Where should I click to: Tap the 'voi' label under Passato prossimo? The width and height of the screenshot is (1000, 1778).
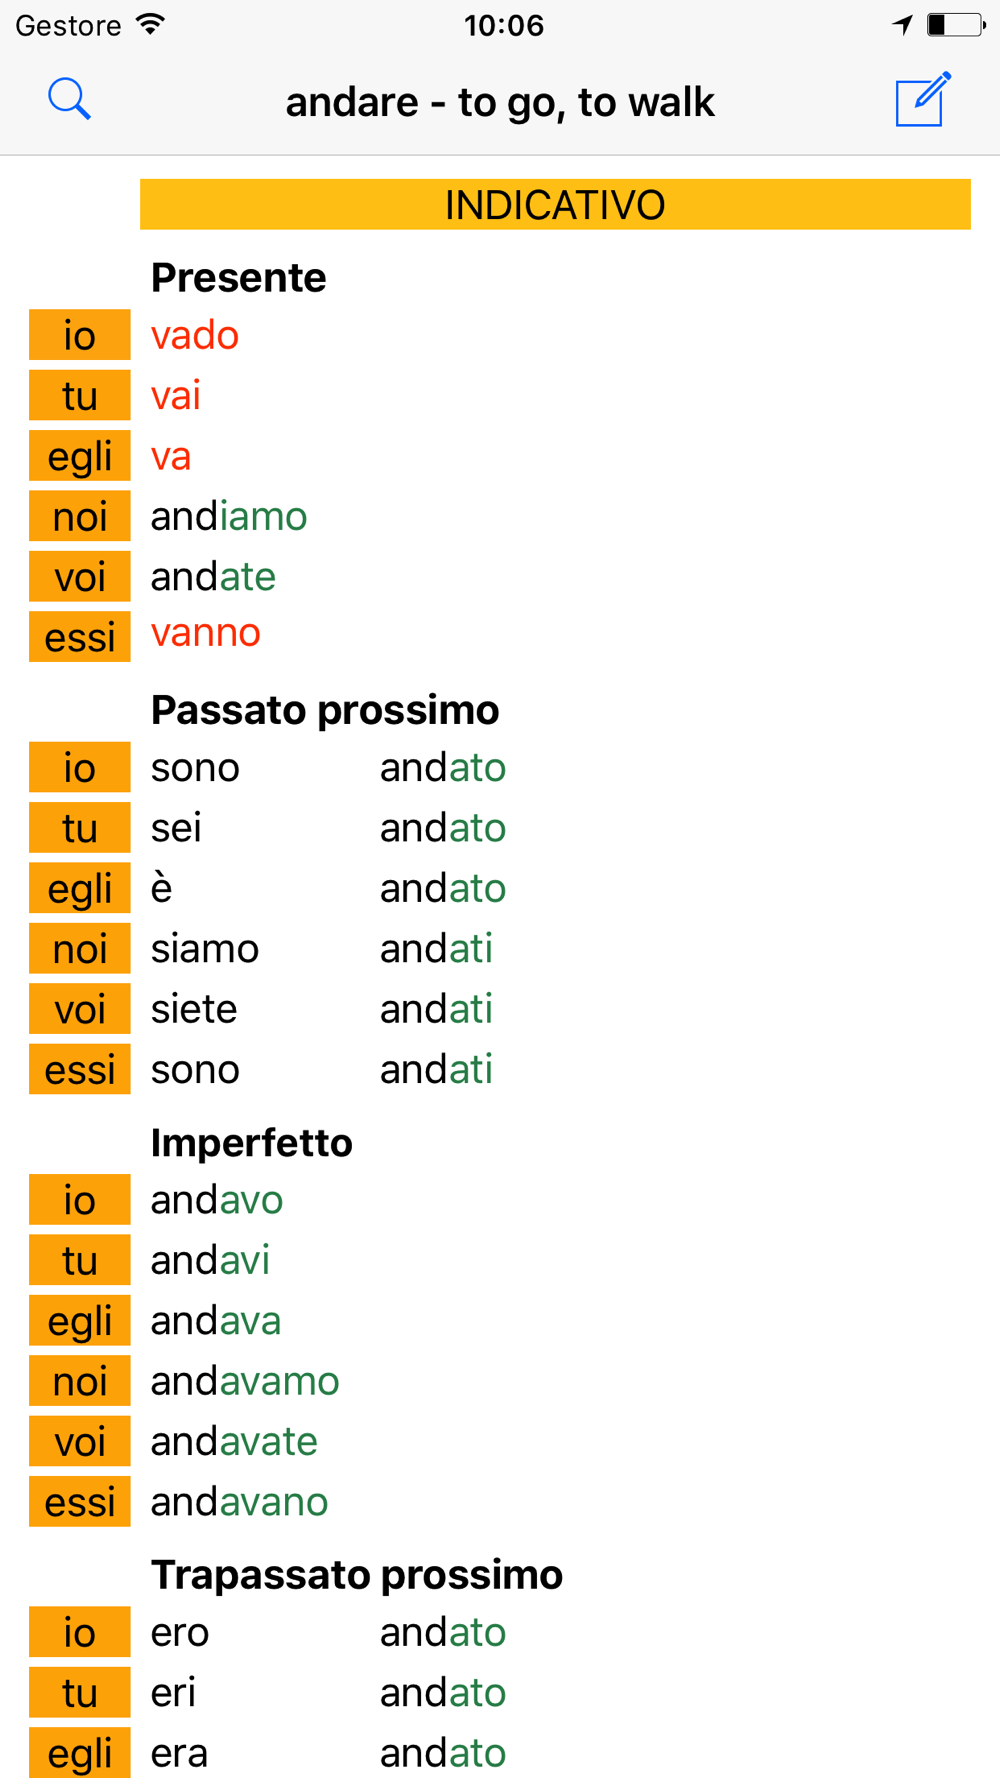[80, 1009]
